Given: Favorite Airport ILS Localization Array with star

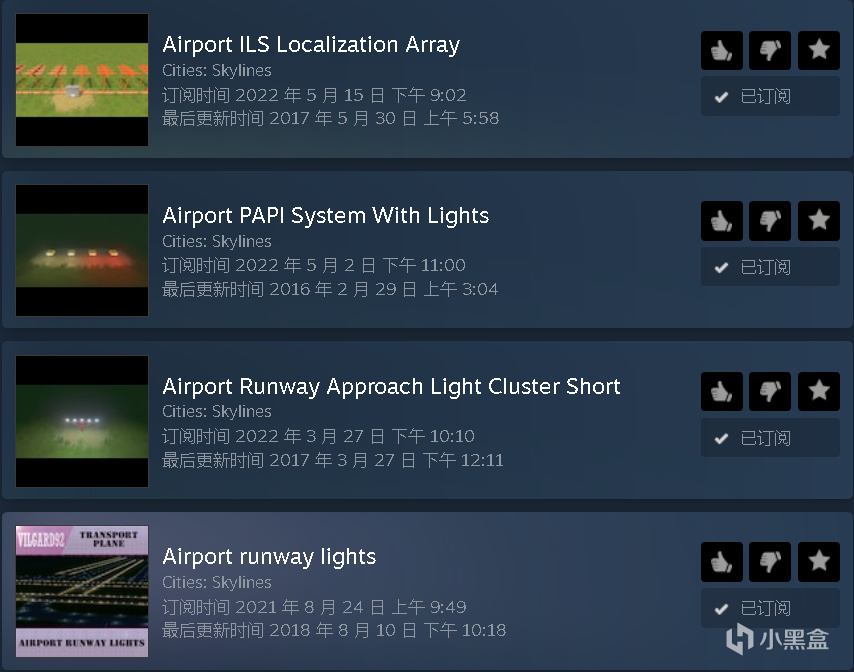Looking at the screenshot, I should click(x=819, y=51).
